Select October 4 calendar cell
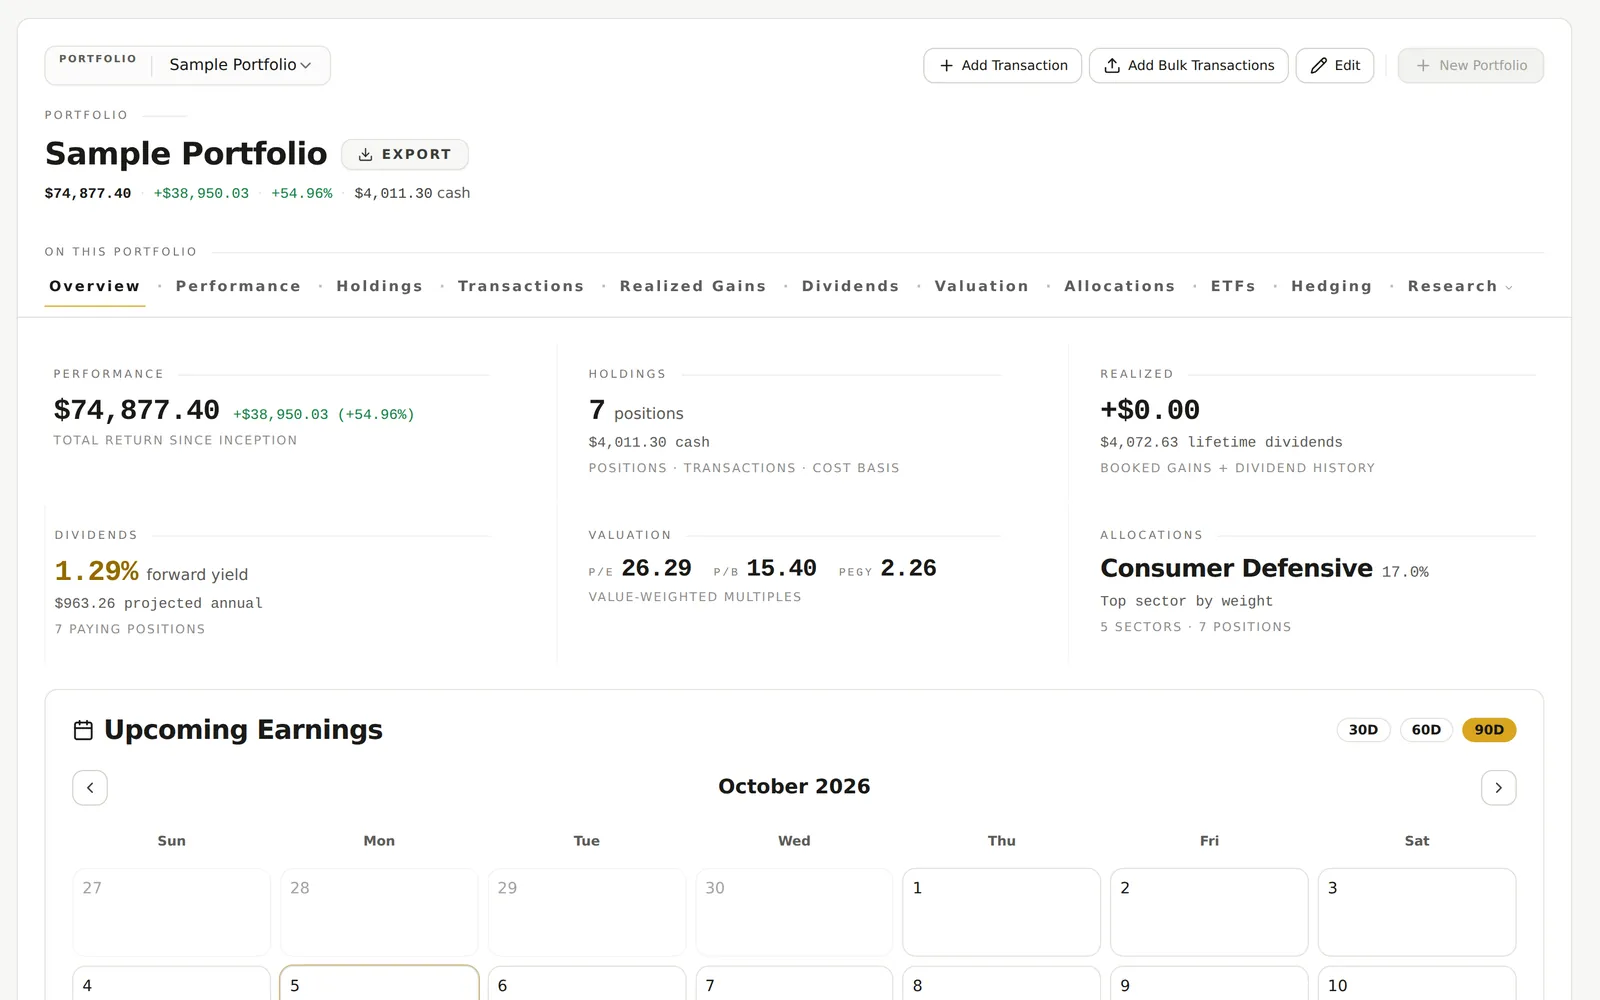 pyautogui.click(x=171, y=983)
